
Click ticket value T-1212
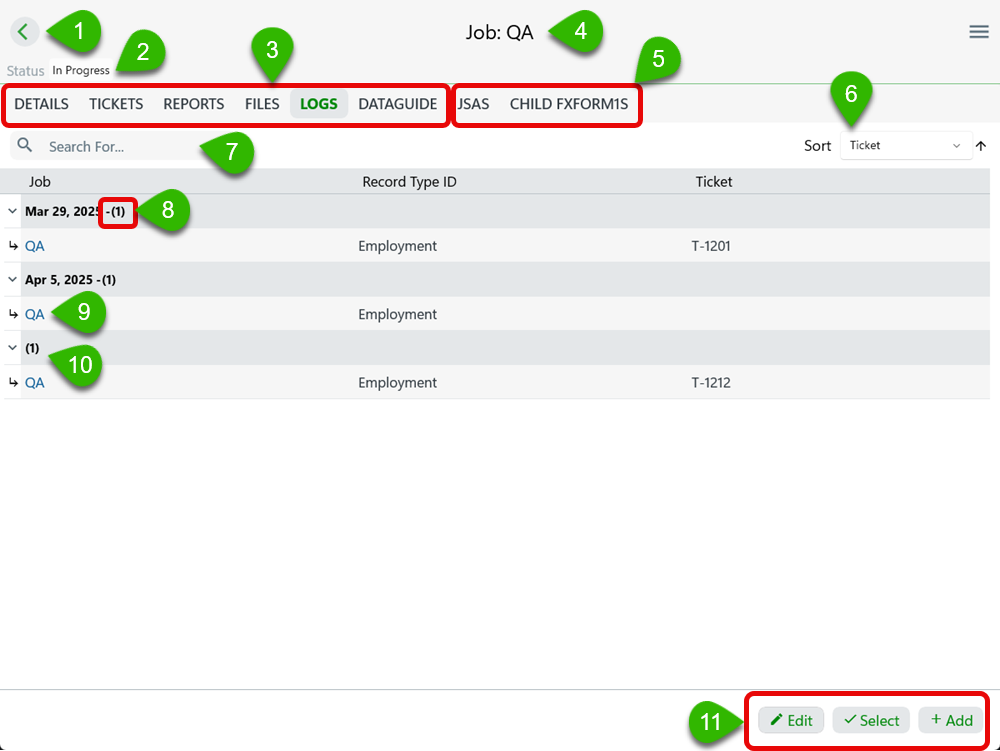click(711, 383)
